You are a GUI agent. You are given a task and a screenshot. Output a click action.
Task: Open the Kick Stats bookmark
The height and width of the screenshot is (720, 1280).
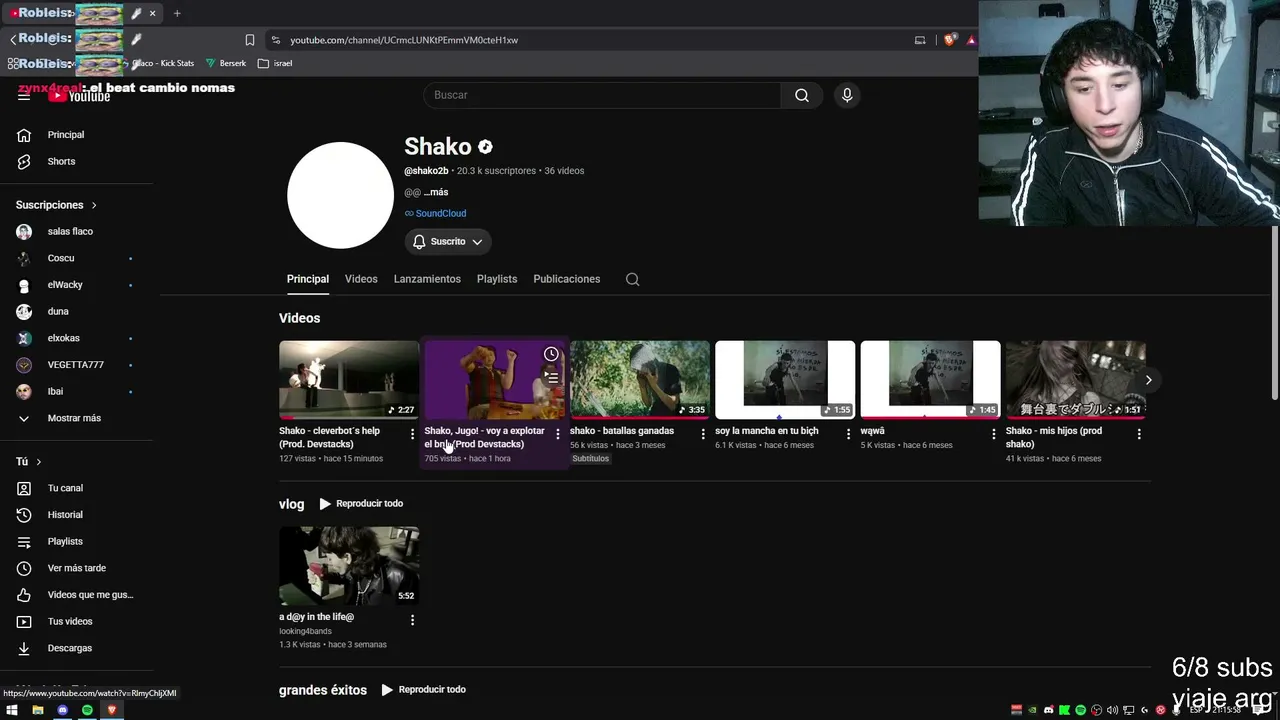[x=163, y=63]
